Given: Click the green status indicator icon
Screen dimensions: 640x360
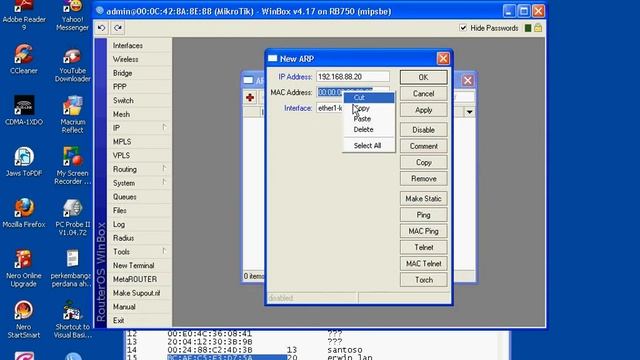Looking at the screenshot, I should point(528,28).
